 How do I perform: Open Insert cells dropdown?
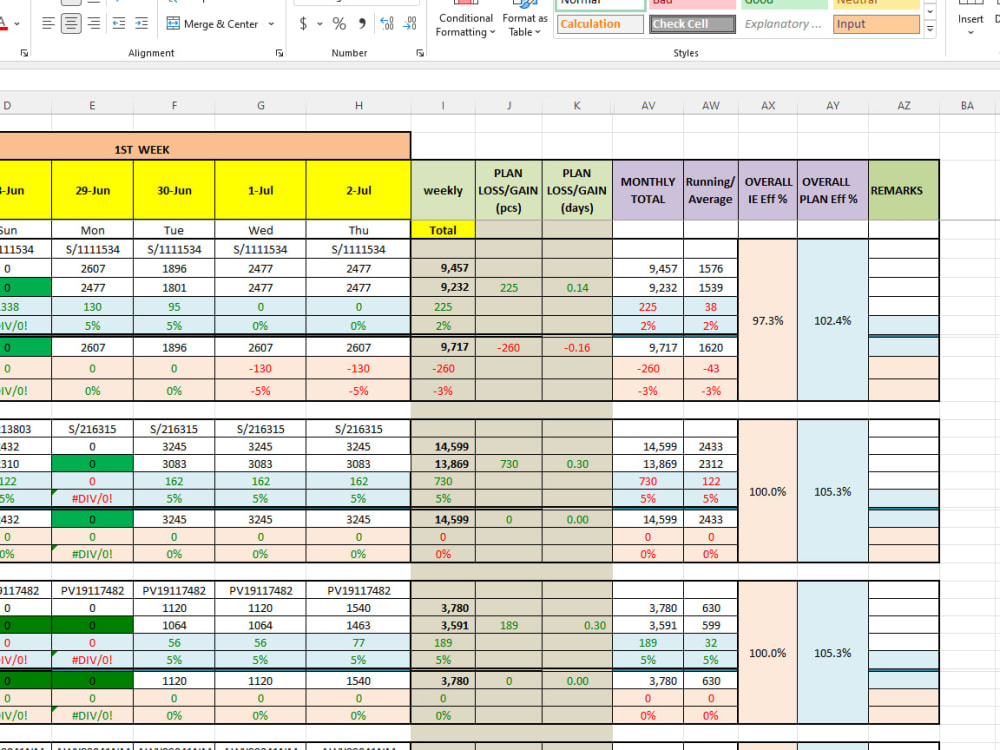click(970, 23)
